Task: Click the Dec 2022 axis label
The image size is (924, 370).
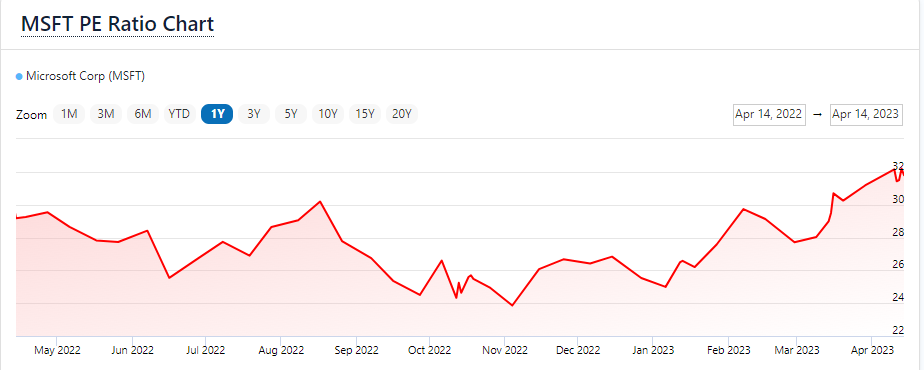Action: (x=578, y=350)
